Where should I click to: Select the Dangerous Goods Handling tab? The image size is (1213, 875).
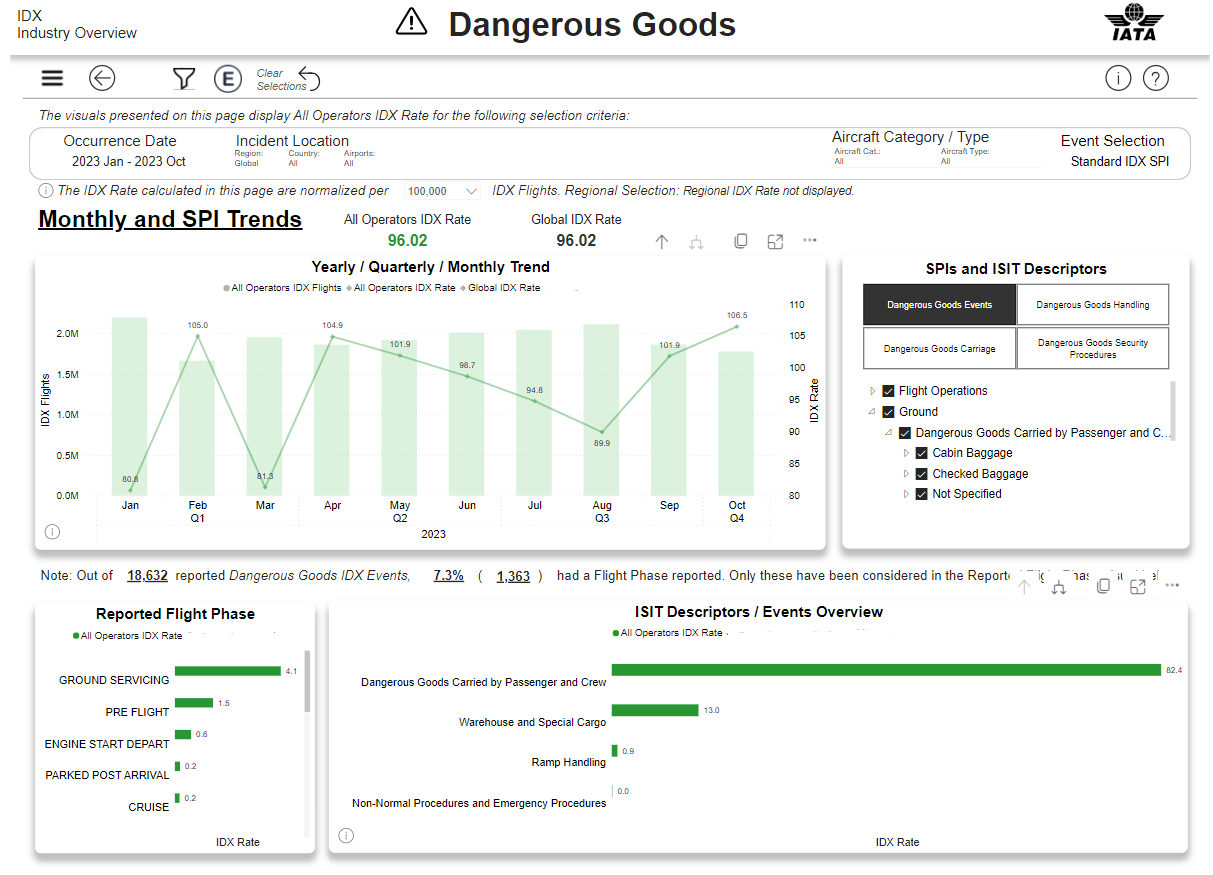1092,305
